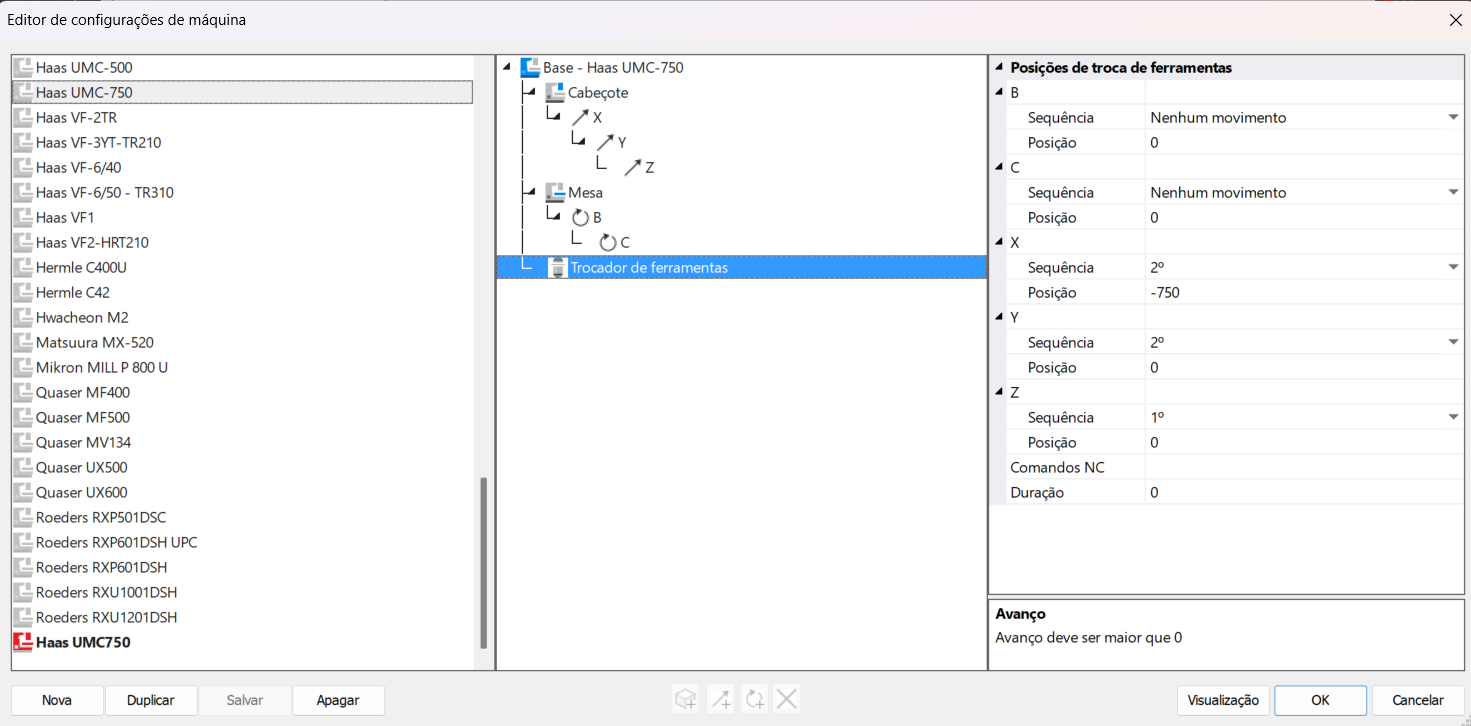
Task: Click the machine icon beside Quaser MV134
Action: [23, 442]
